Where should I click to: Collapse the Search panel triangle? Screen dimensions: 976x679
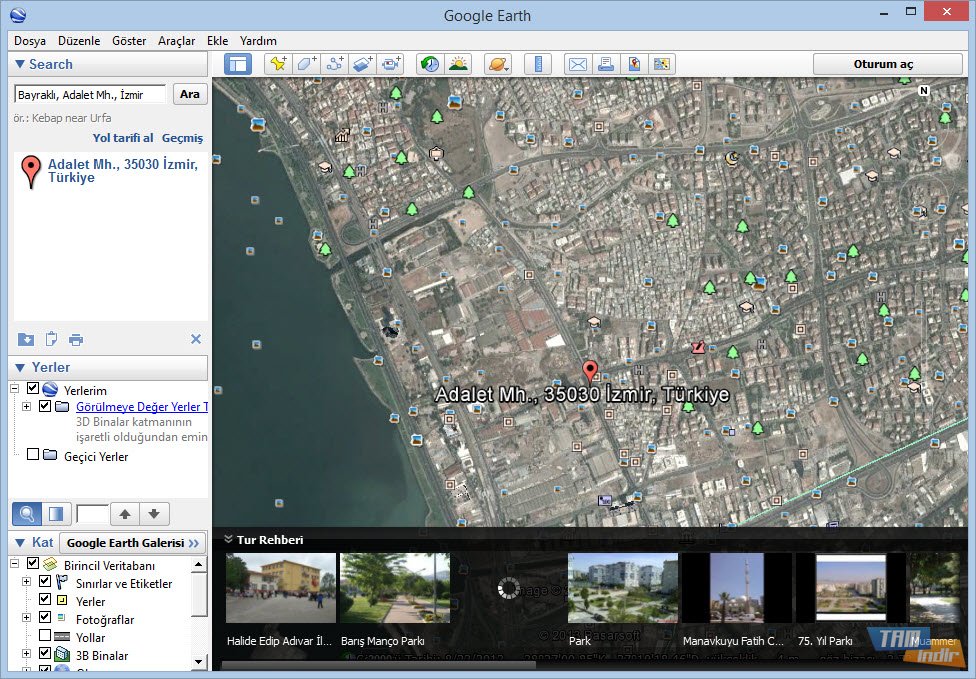(x=20, y=64)
